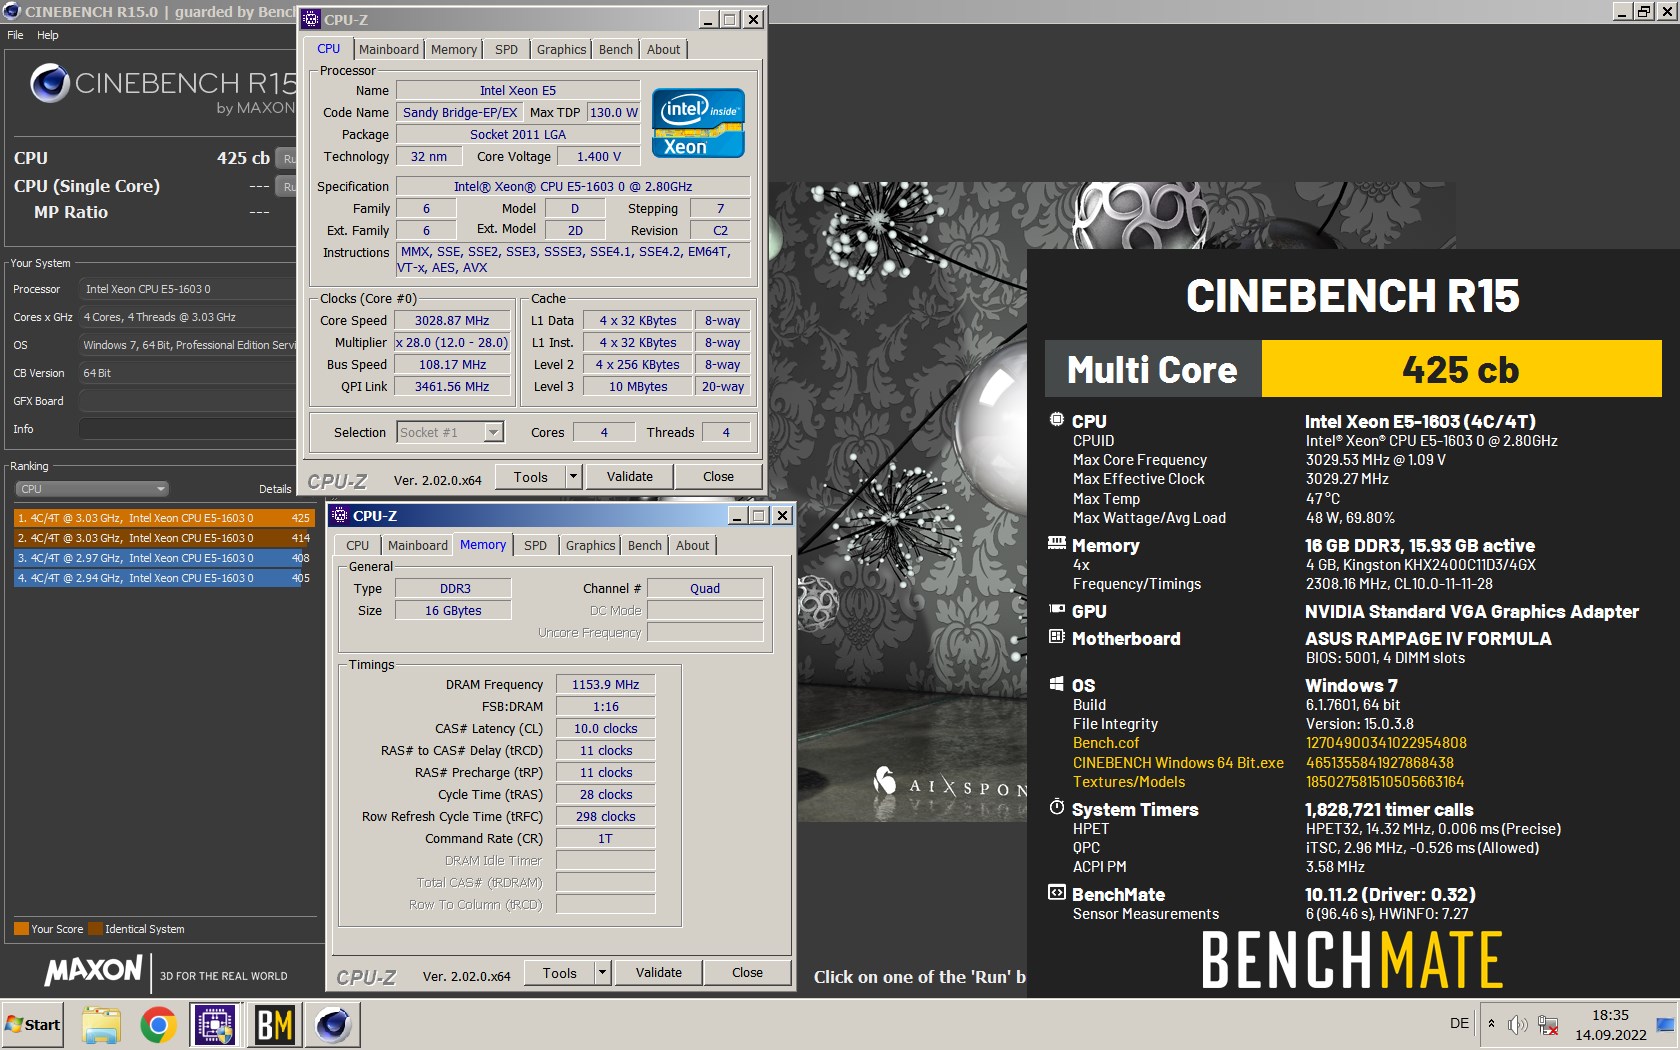
Task: Click Identical System legend swatch
Action: [95, 929]
